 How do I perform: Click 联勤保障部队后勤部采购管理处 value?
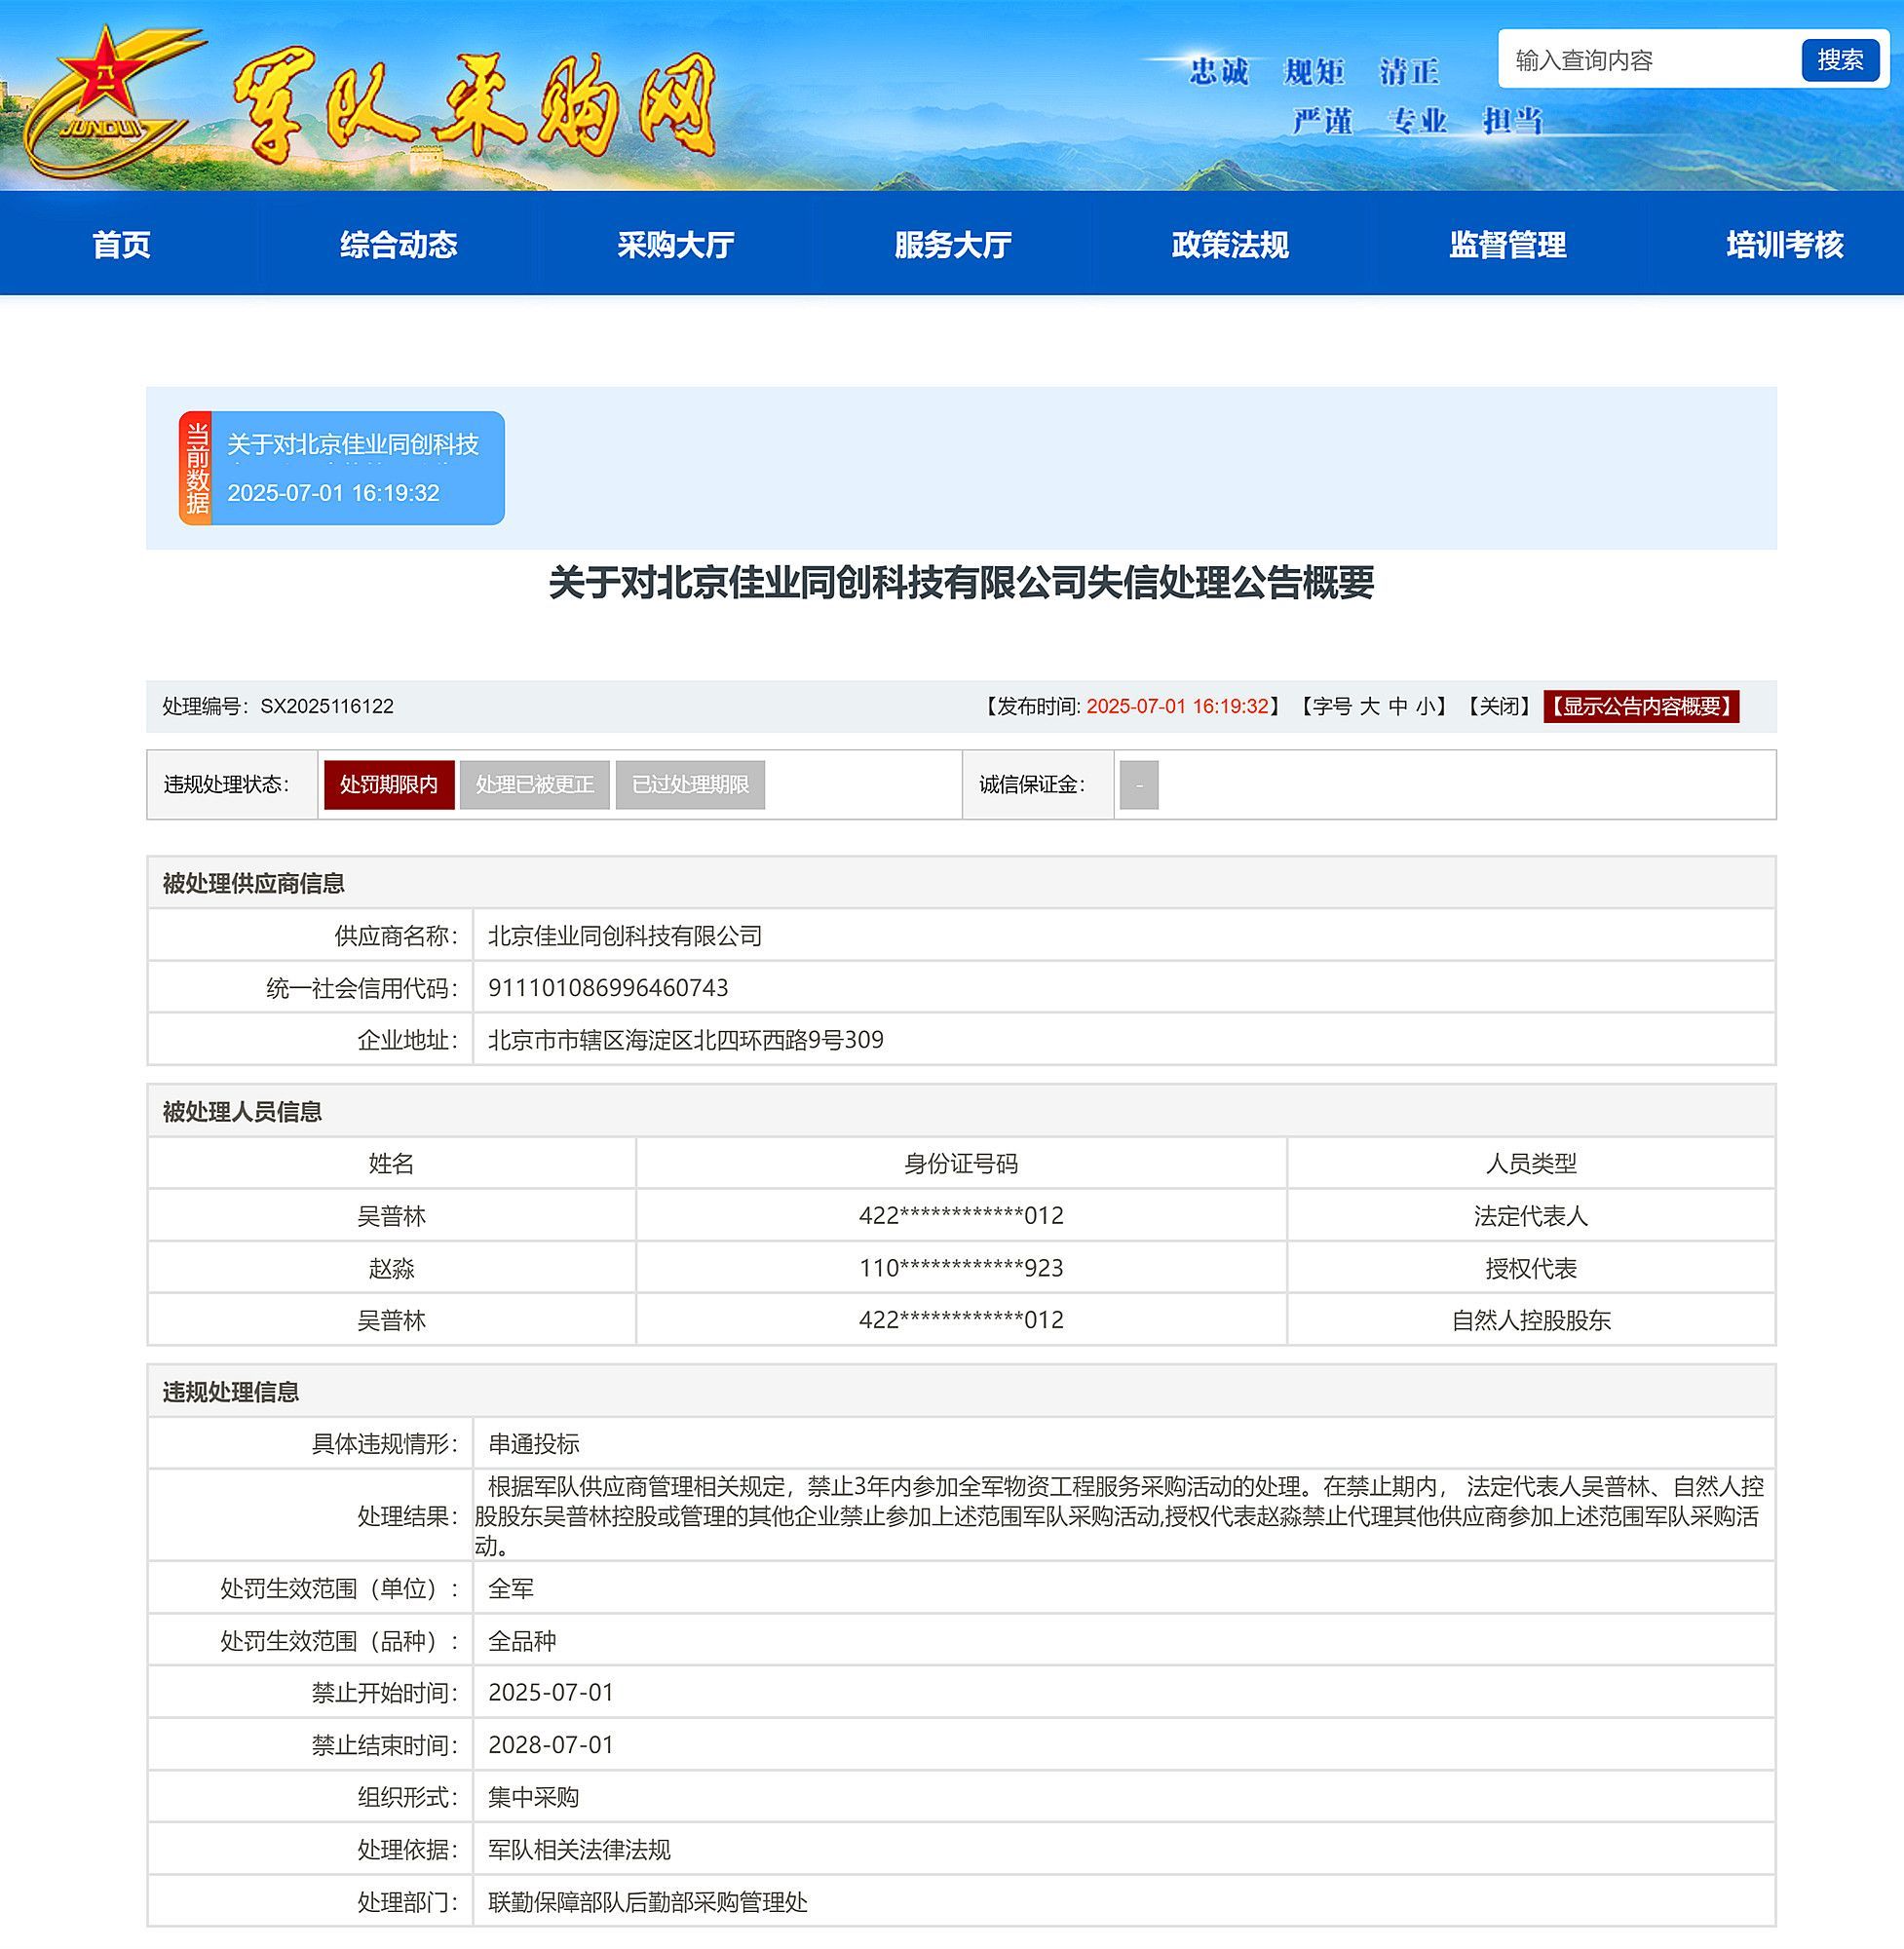[x=647, y=1902]
